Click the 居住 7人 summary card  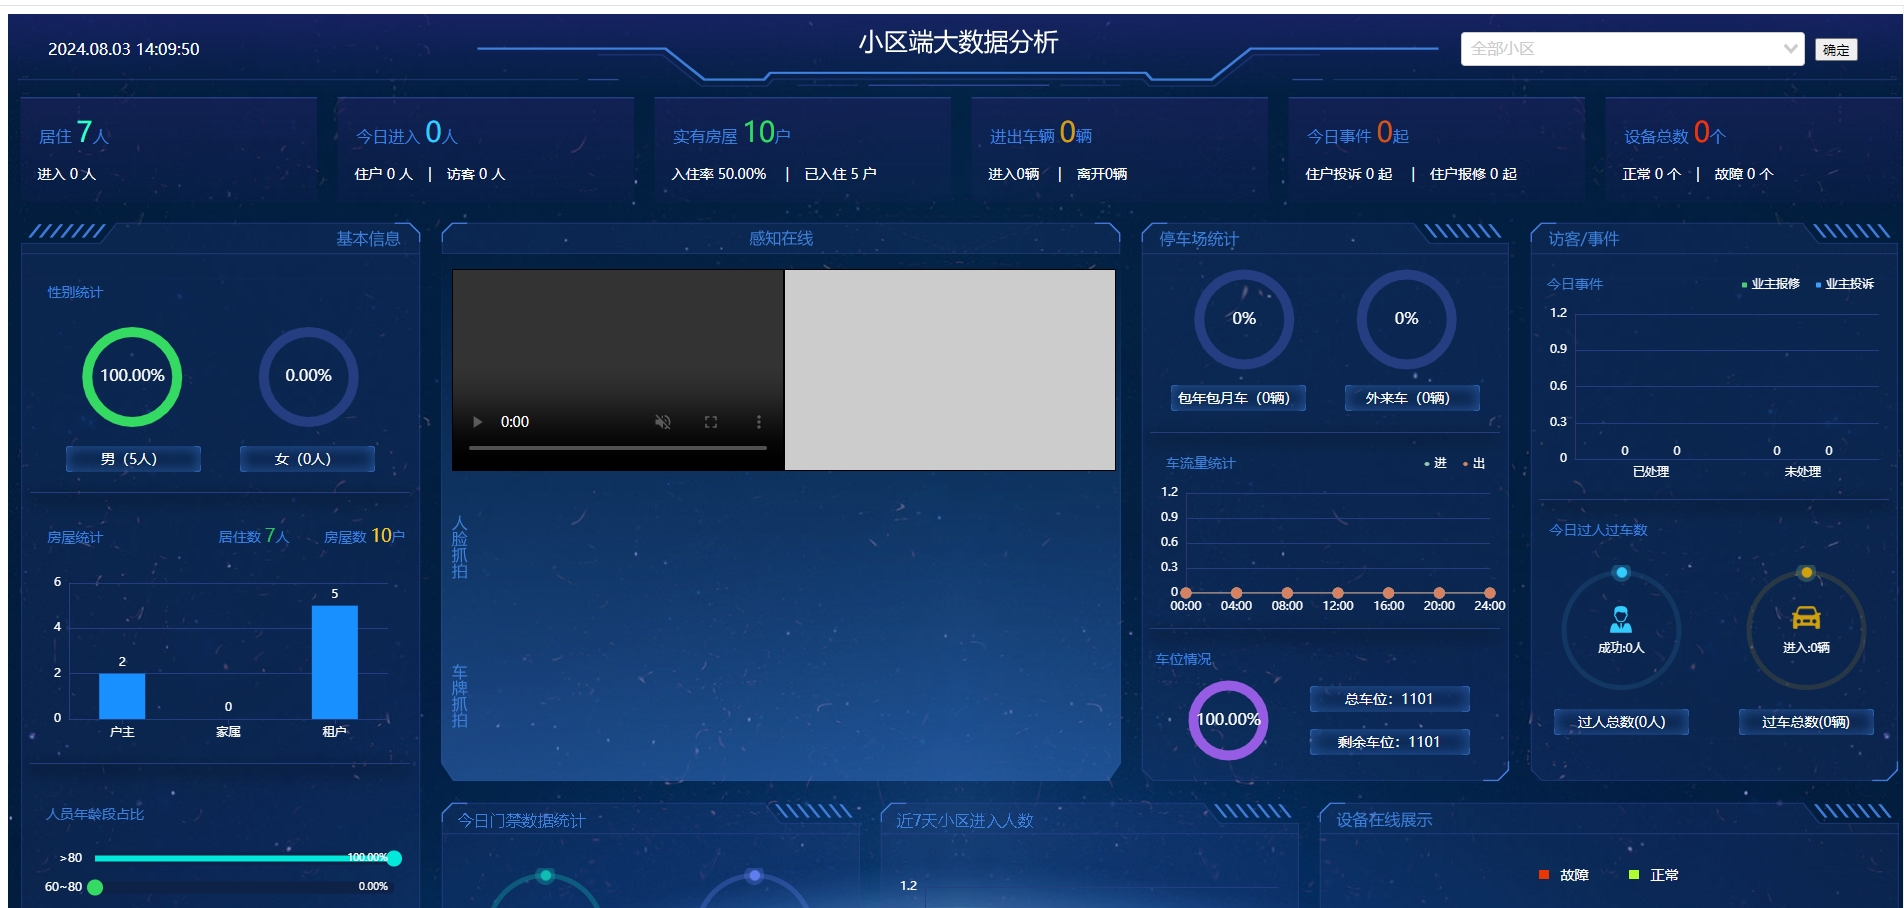[168, 150]
